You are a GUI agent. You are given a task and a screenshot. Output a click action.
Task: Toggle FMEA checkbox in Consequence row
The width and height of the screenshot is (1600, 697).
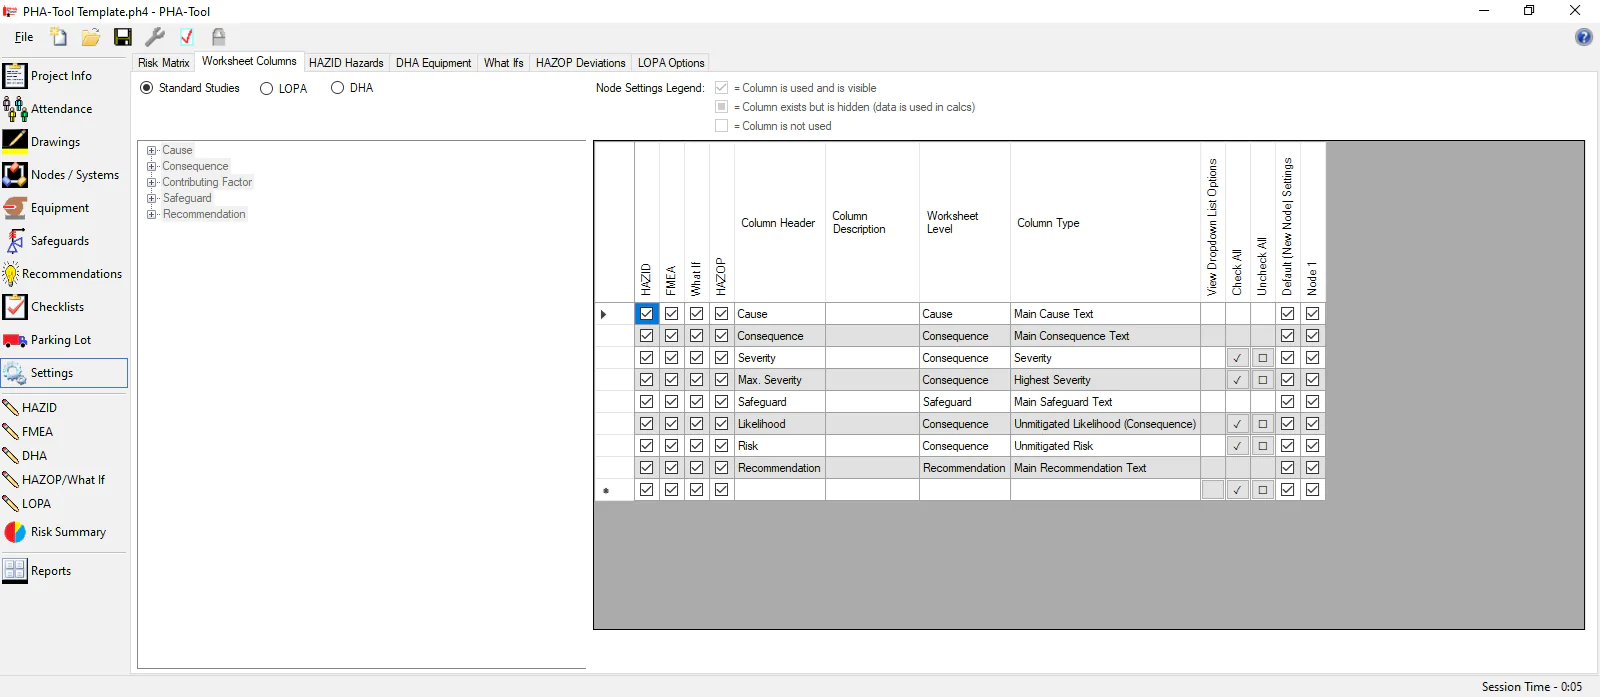point(672,336)
